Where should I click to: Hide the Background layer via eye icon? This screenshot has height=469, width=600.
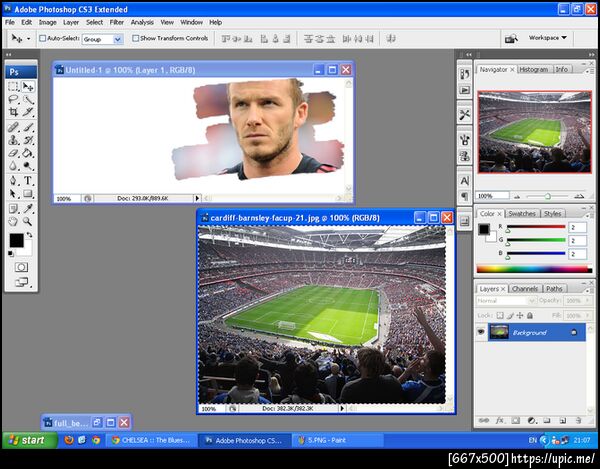481,332
